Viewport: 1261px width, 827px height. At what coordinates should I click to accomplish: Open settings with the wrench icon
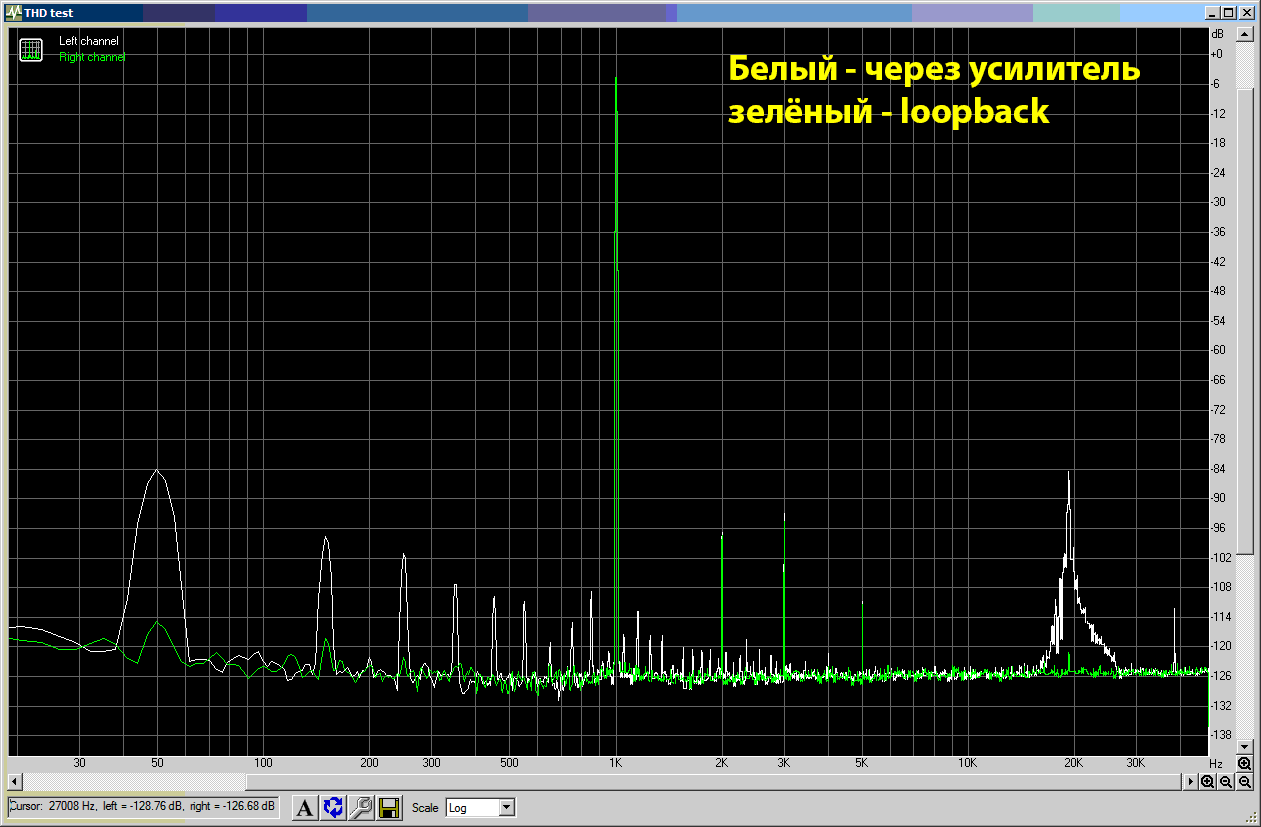point(361,807)
